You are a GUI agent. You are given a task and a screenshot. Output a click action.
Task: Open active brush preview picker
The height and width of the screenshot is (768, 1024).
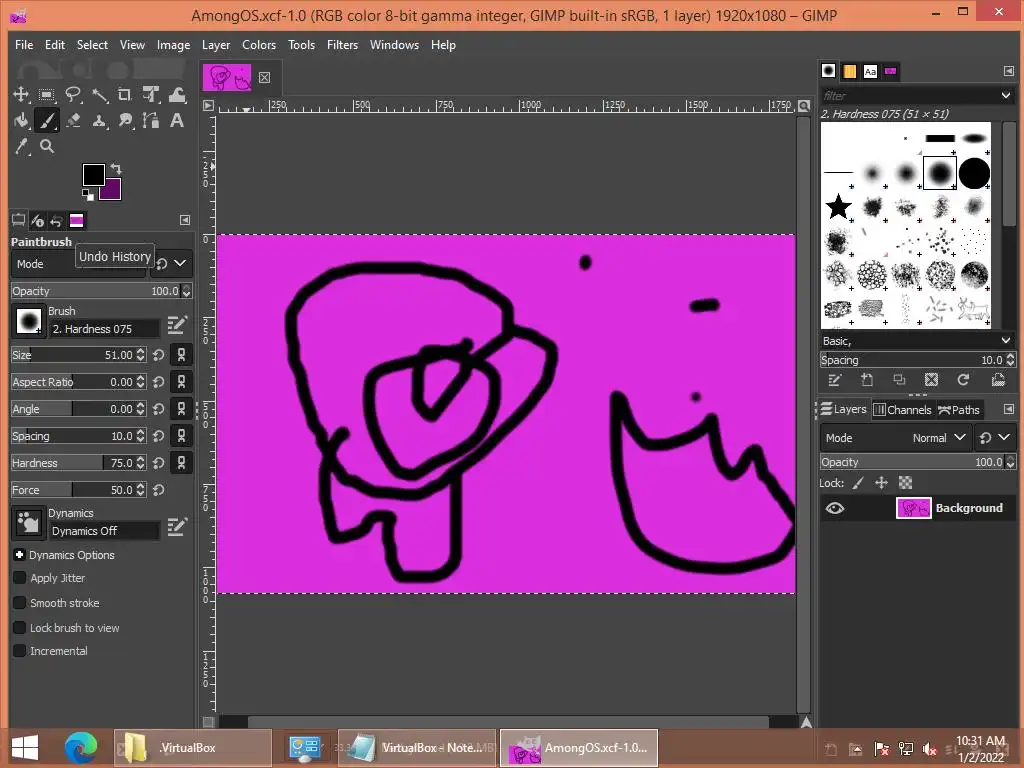pos(29,321)
